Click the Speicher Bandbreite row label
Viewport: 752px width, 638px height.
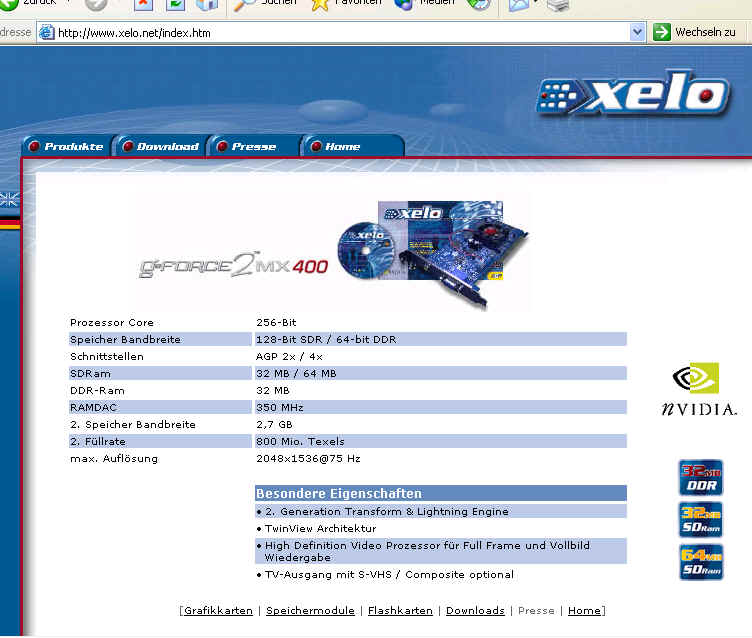(125, 339)
